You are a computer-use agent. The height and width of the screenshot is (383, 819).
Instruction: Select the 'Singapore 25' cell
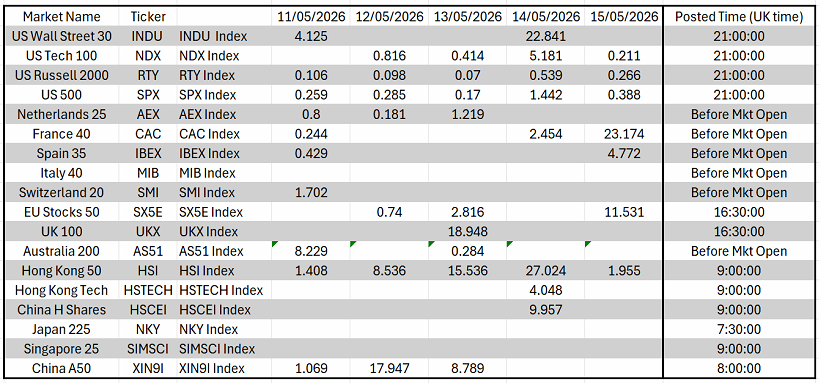pos(62,349)
